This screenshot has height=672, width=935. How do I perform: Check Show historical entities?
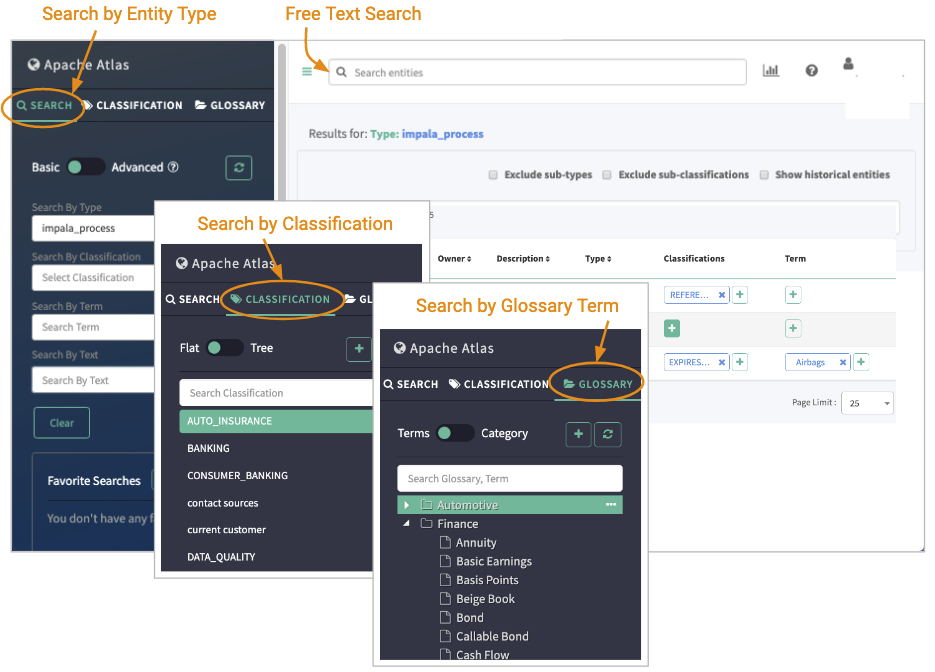point(764,175)
